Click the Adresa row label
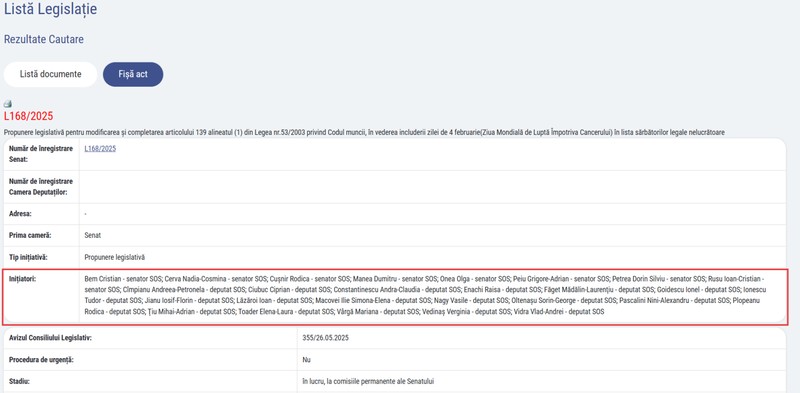The image size is (800, 393). [20, 214]
